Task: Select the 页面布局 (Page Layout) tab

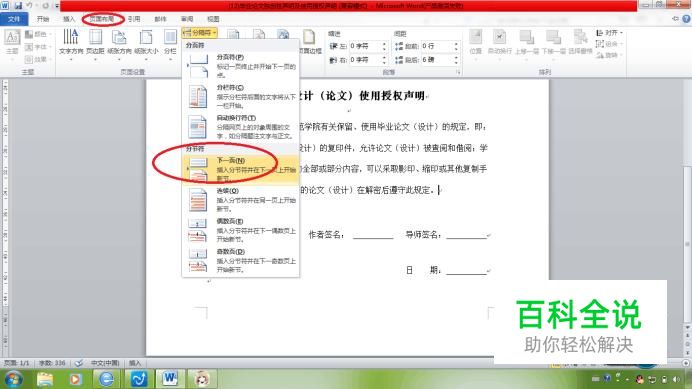Action: (x=102, y=19)
